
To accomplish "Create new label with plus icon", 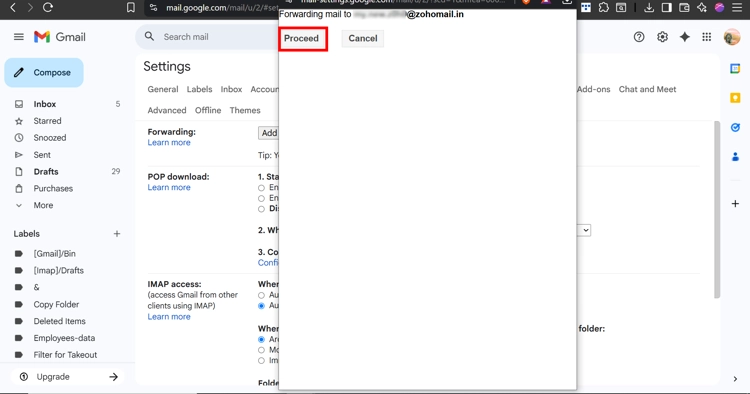I will coord(117,234).
